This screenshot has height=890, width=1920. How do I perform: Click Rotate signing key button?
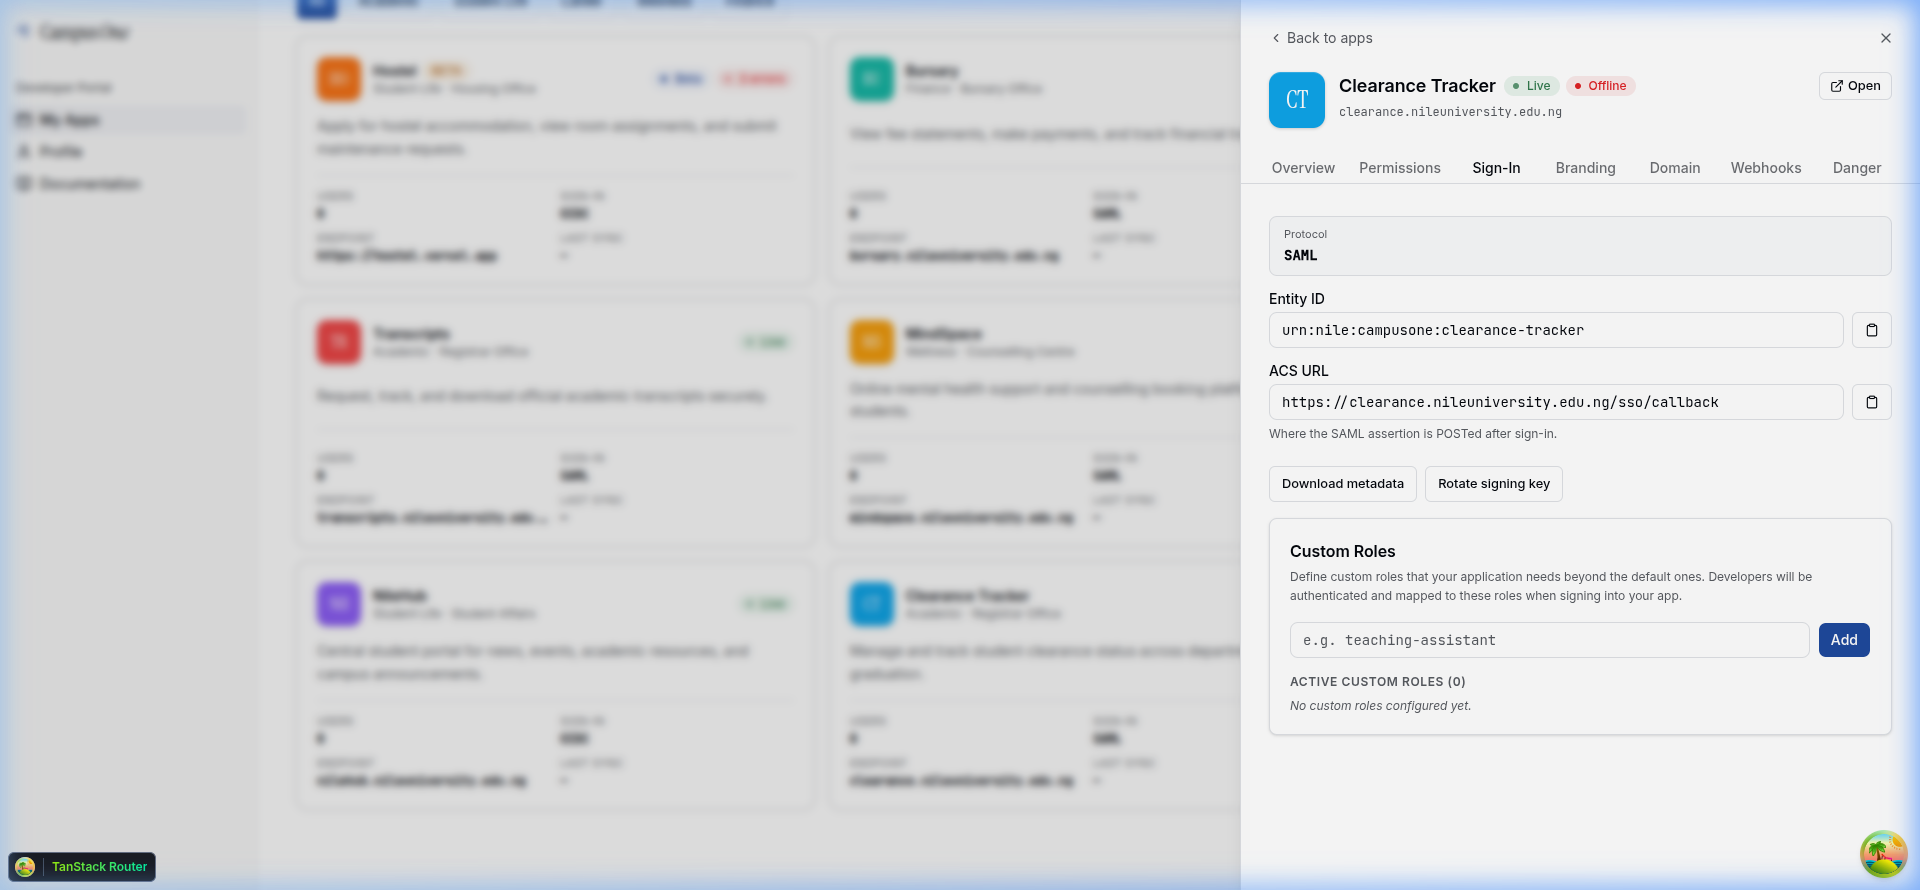1494,484
